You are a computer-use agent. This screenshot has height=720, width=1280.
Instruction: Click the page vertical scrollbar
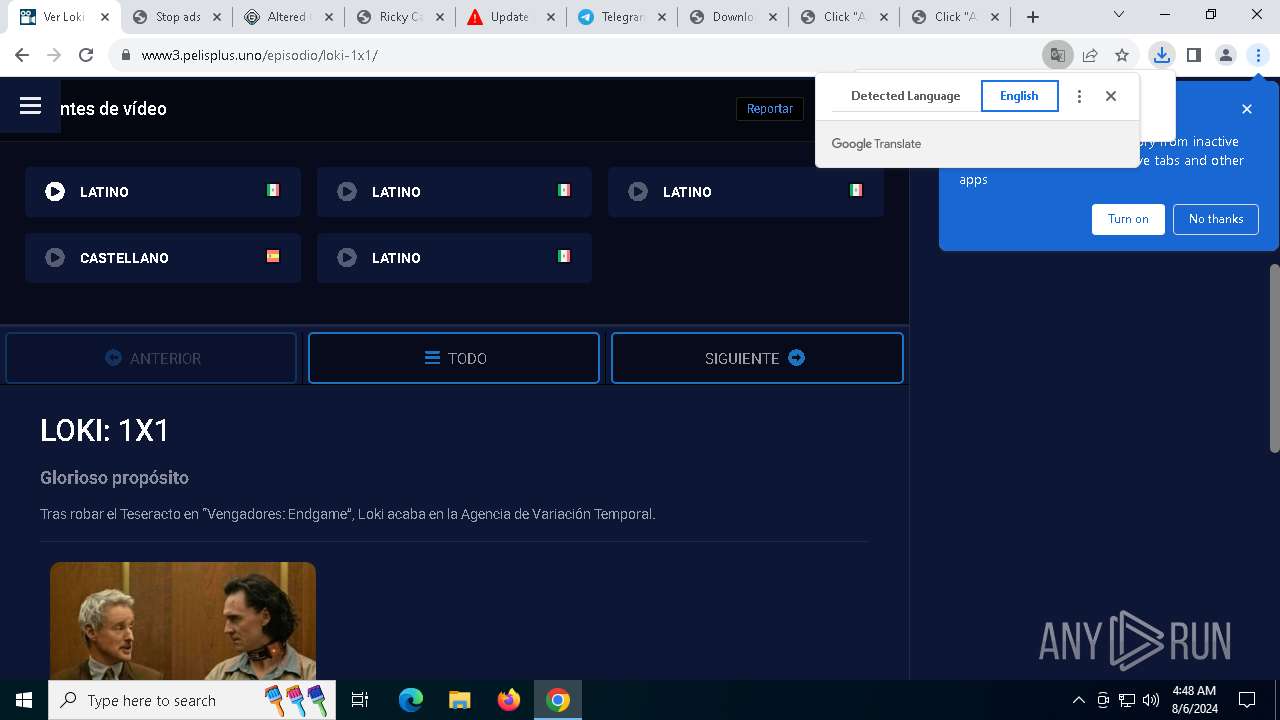point(1274,358)
